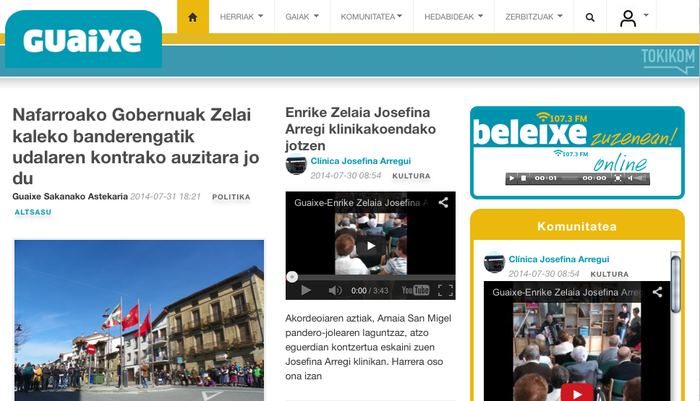Expand the Herriak menu

(242, 17)
